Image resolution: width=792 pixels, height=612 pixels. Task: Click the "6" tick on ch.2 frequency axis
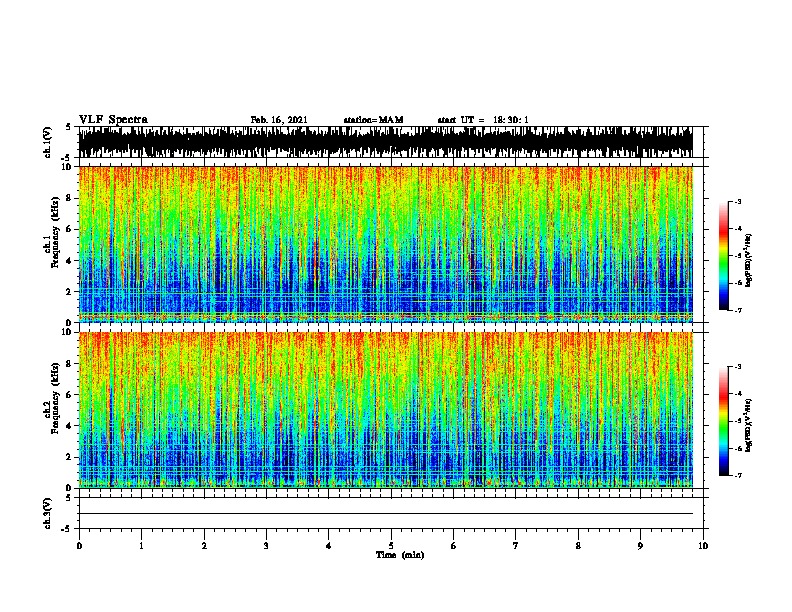click(70, 395)
